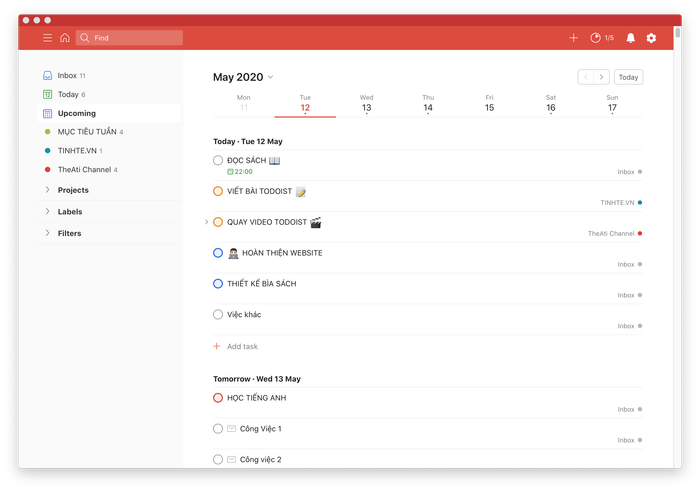The height and width of the screenshot is (491, 700).
Task: Open productivity karma 1/5 icon
Action: (602, 38)
